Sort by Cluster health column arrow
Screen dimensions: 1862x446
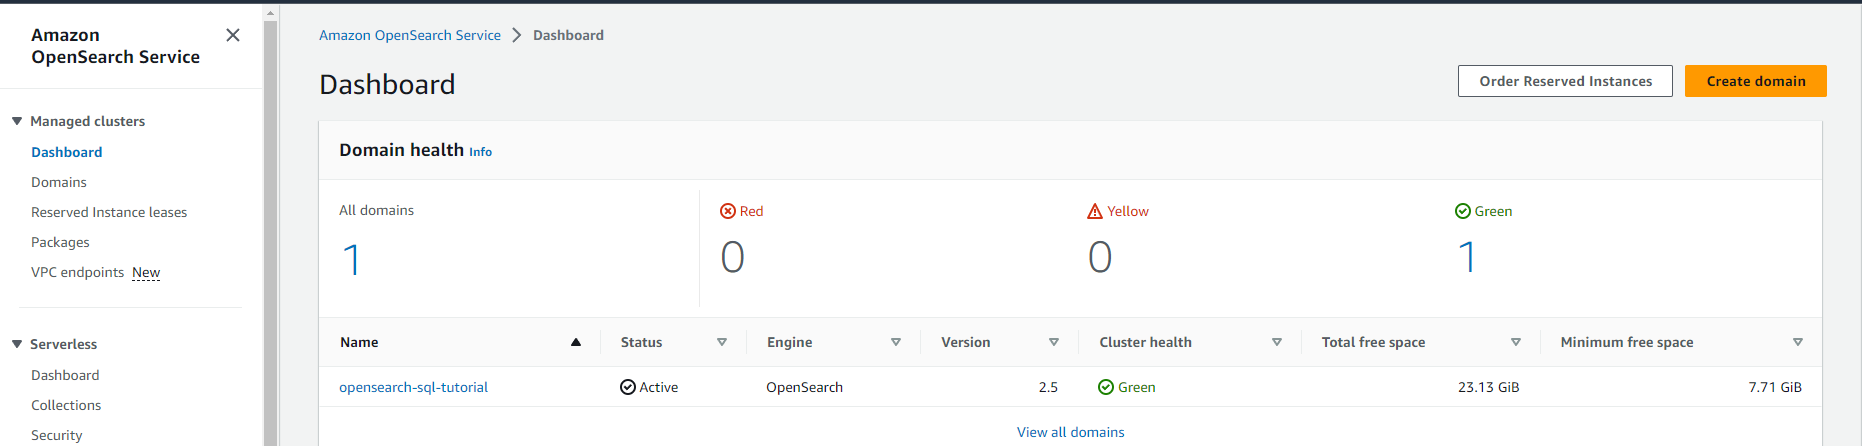[x=1277, y=342]
